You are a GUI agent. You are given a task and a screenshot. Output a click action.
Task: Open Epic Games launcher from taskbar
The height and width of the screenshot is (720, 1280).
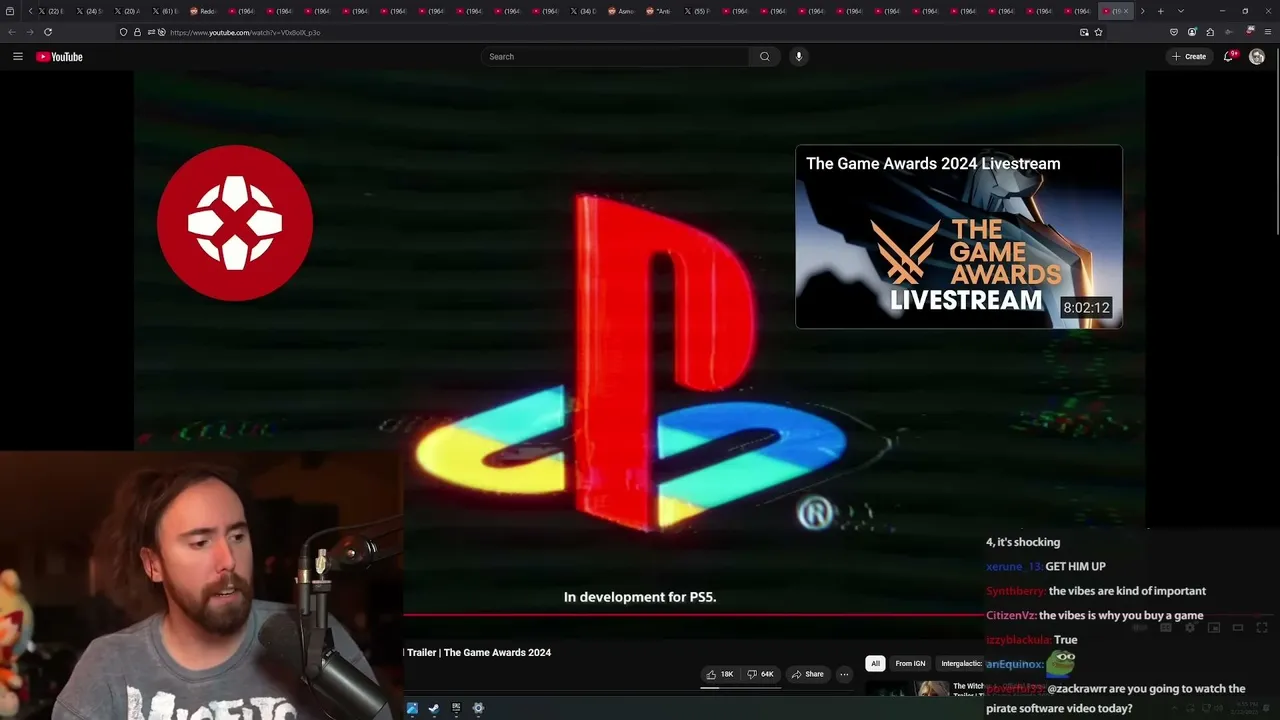(456, 708)
